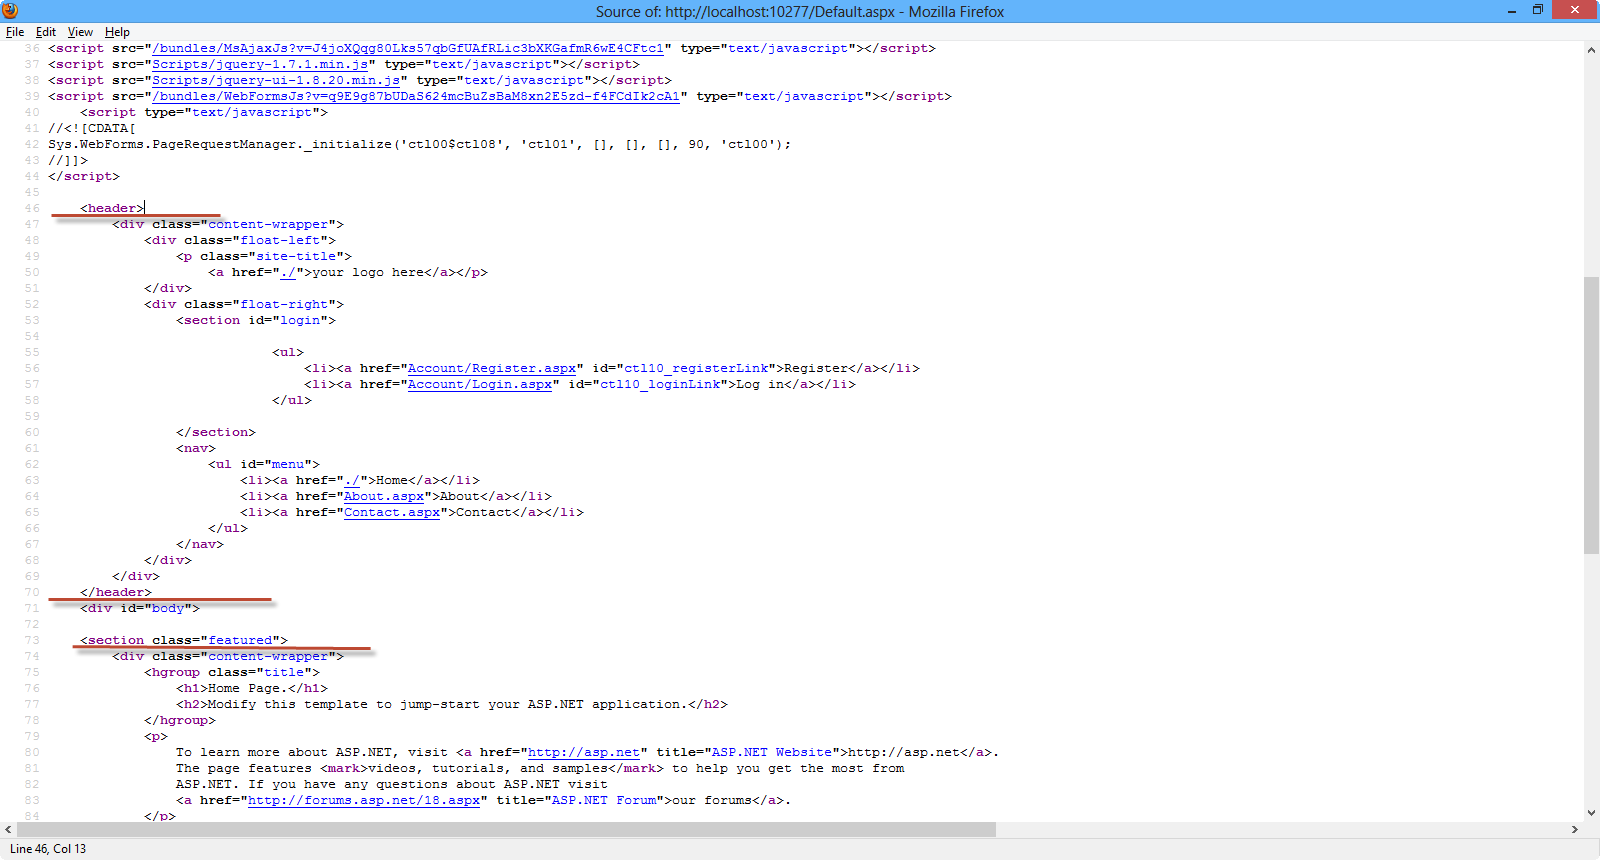Click the "your logo here" text

pyautogui.click(x=368, y=272)
